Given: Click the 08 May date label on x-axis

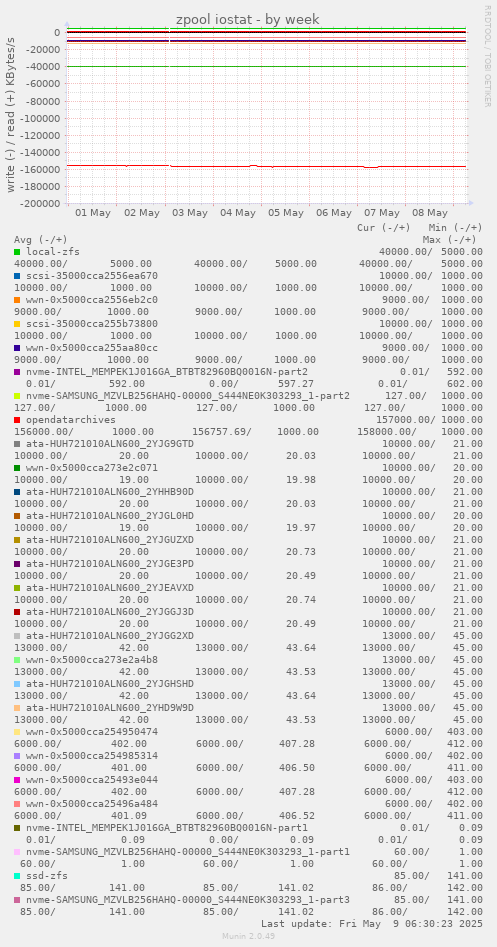Looking at the screenshot, I should pos(429,213).
